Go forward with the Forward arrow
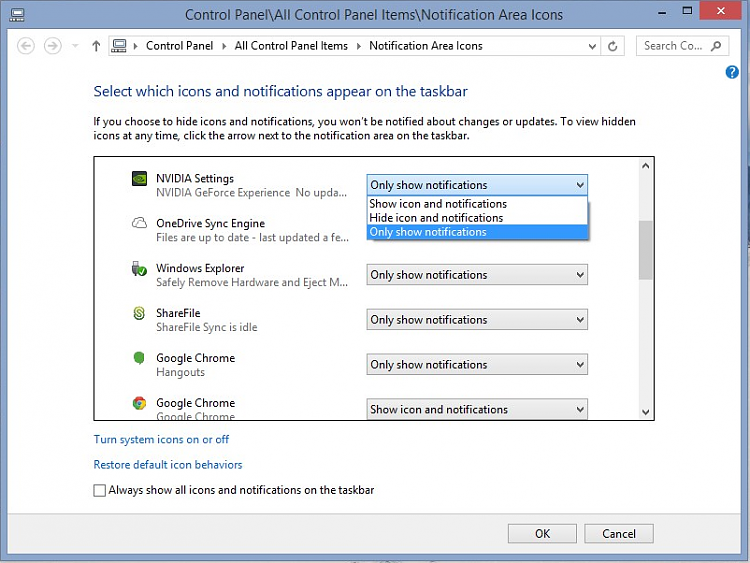 [53, 46]
